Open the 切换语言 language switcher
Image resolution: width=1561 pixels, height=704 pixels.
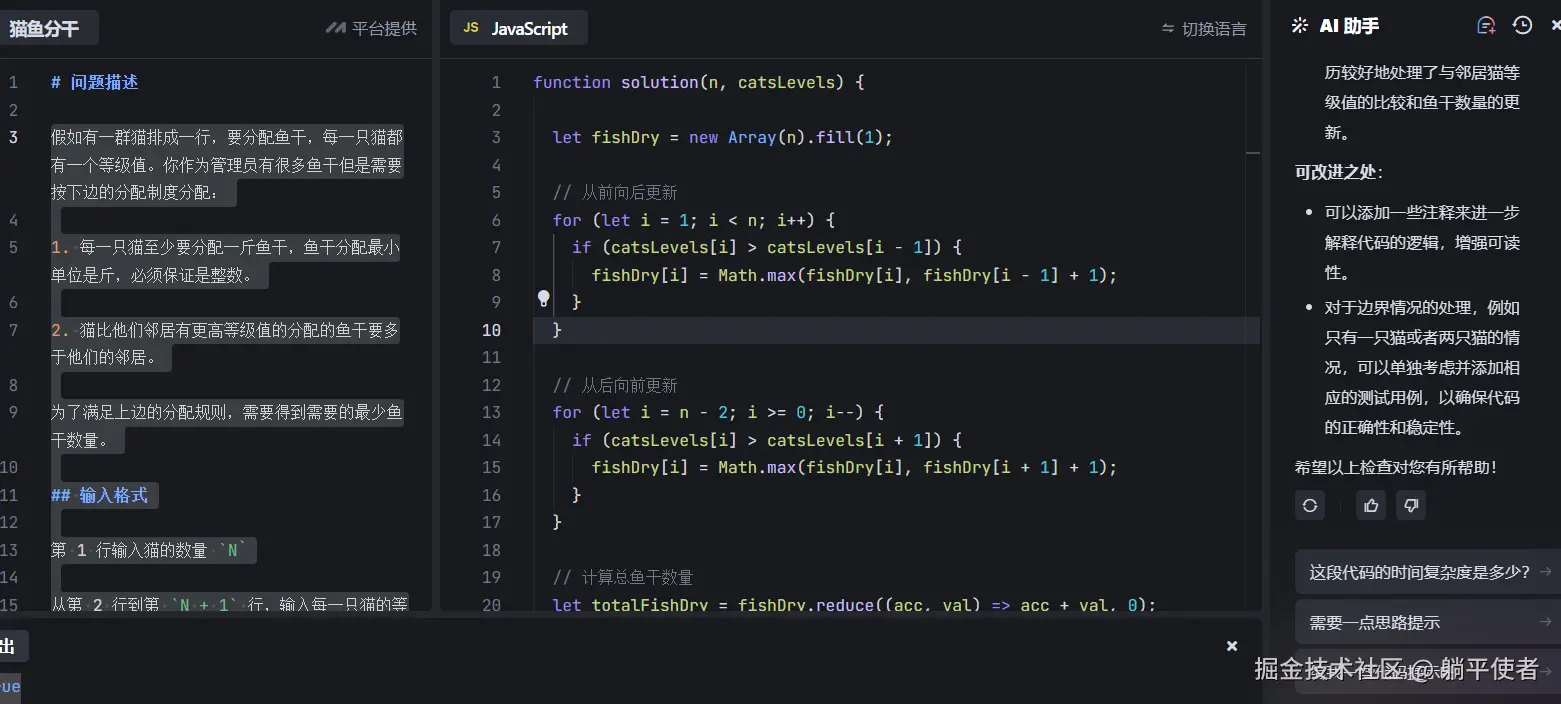1204,29
